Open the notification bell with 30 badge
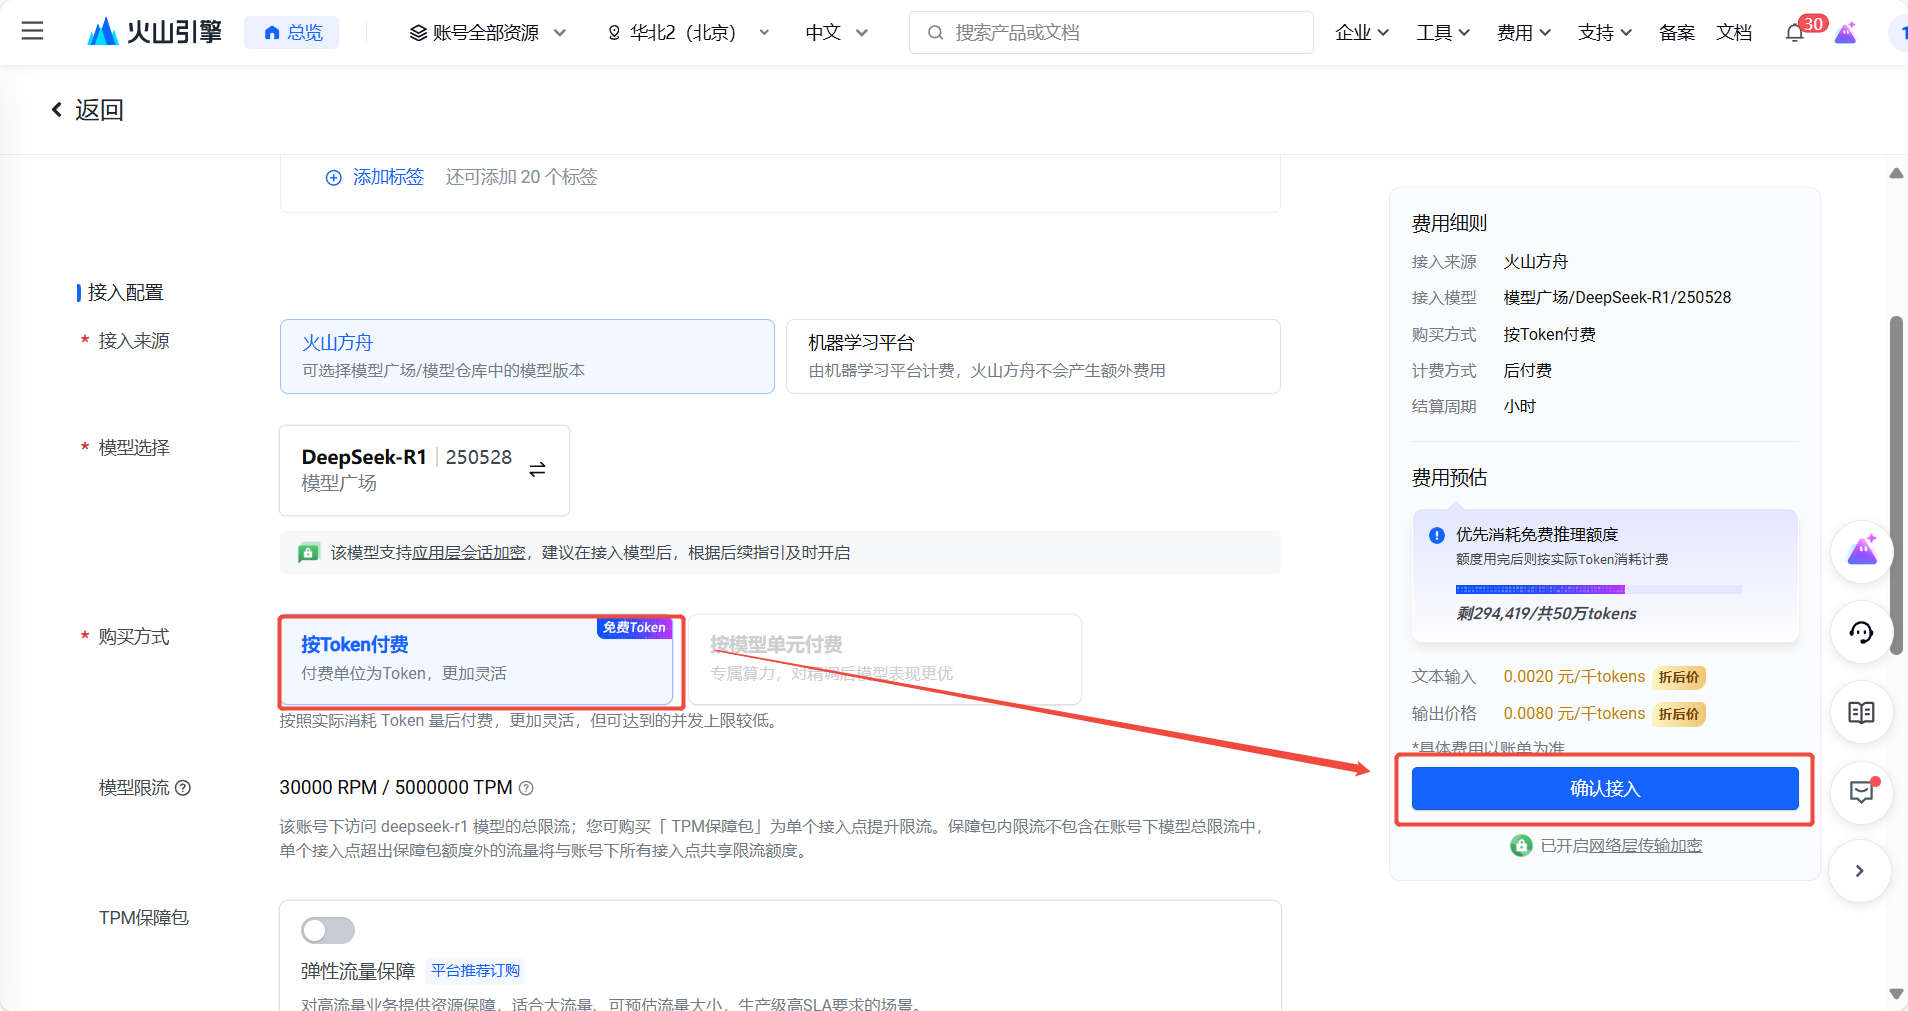The image size is (1908, 1011). pyautogui.click(x=1797, y=32)
